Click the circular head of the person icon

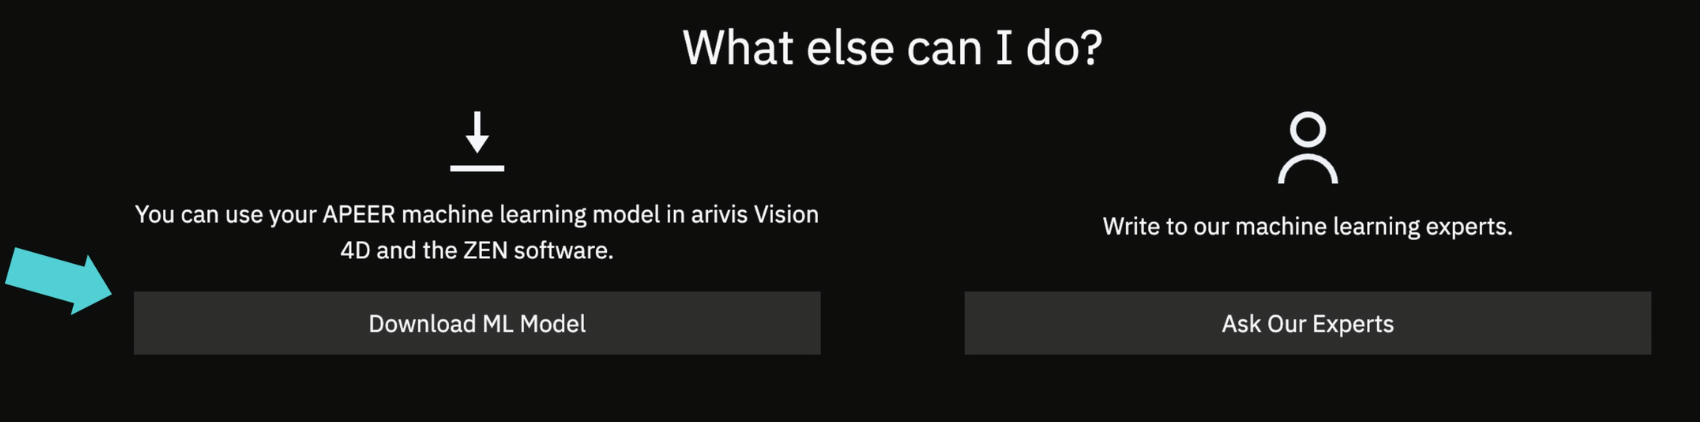1307,129
